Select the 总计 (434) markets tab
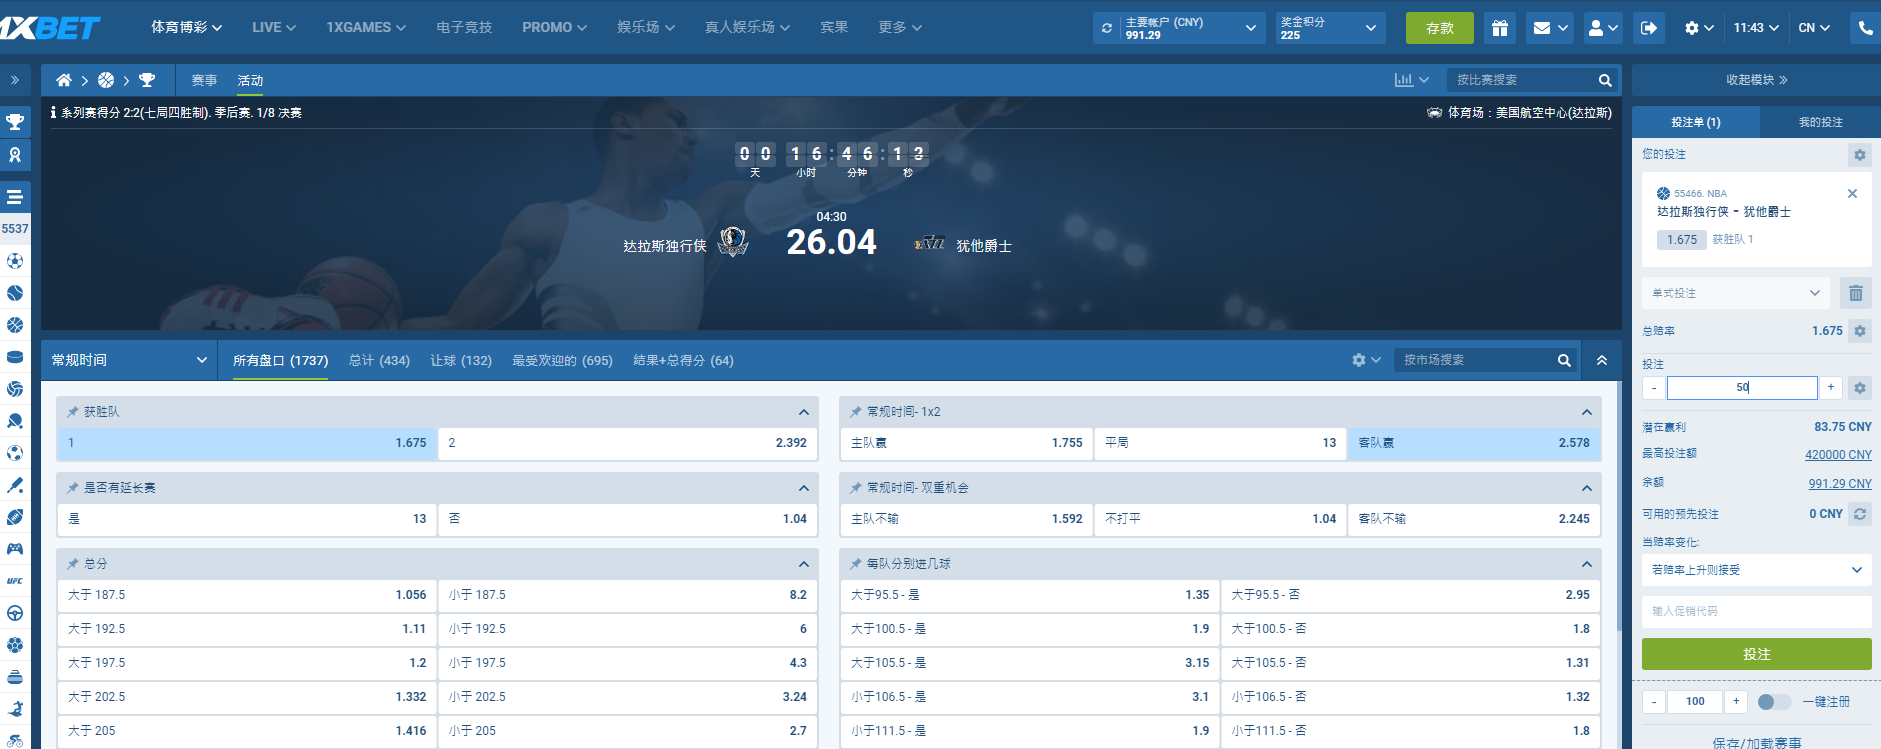The image size is (1881, 749). (379, 360)
